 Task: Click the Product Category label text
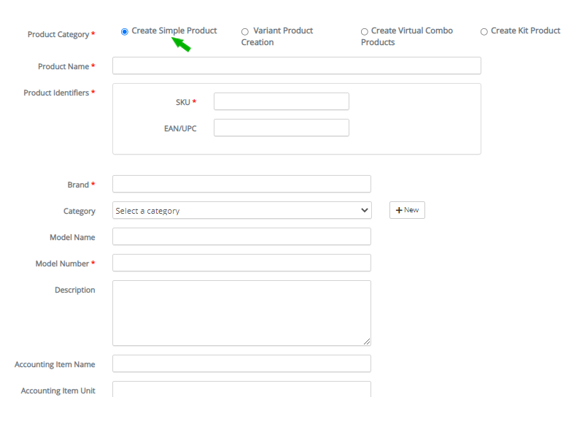click(x=58, y=34)
